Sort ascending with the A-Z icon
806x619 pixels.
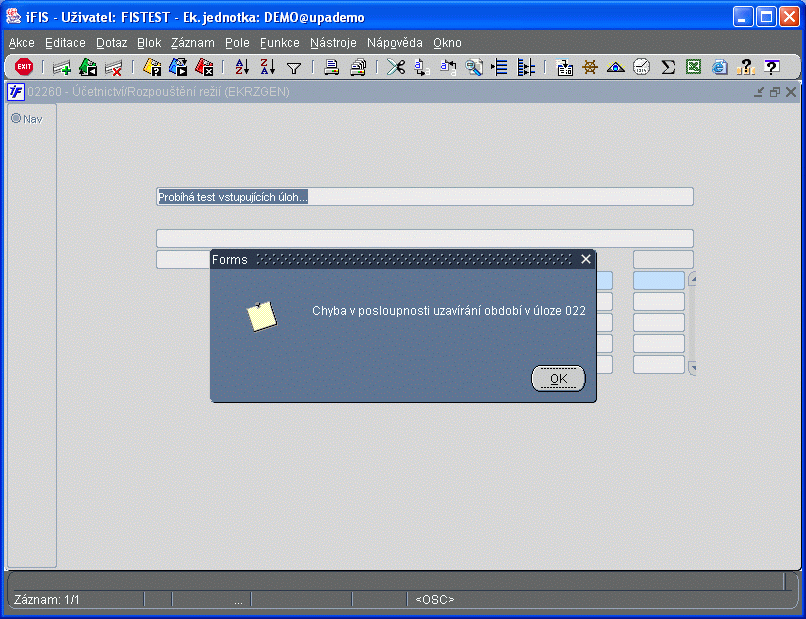(x=242, y=67)
